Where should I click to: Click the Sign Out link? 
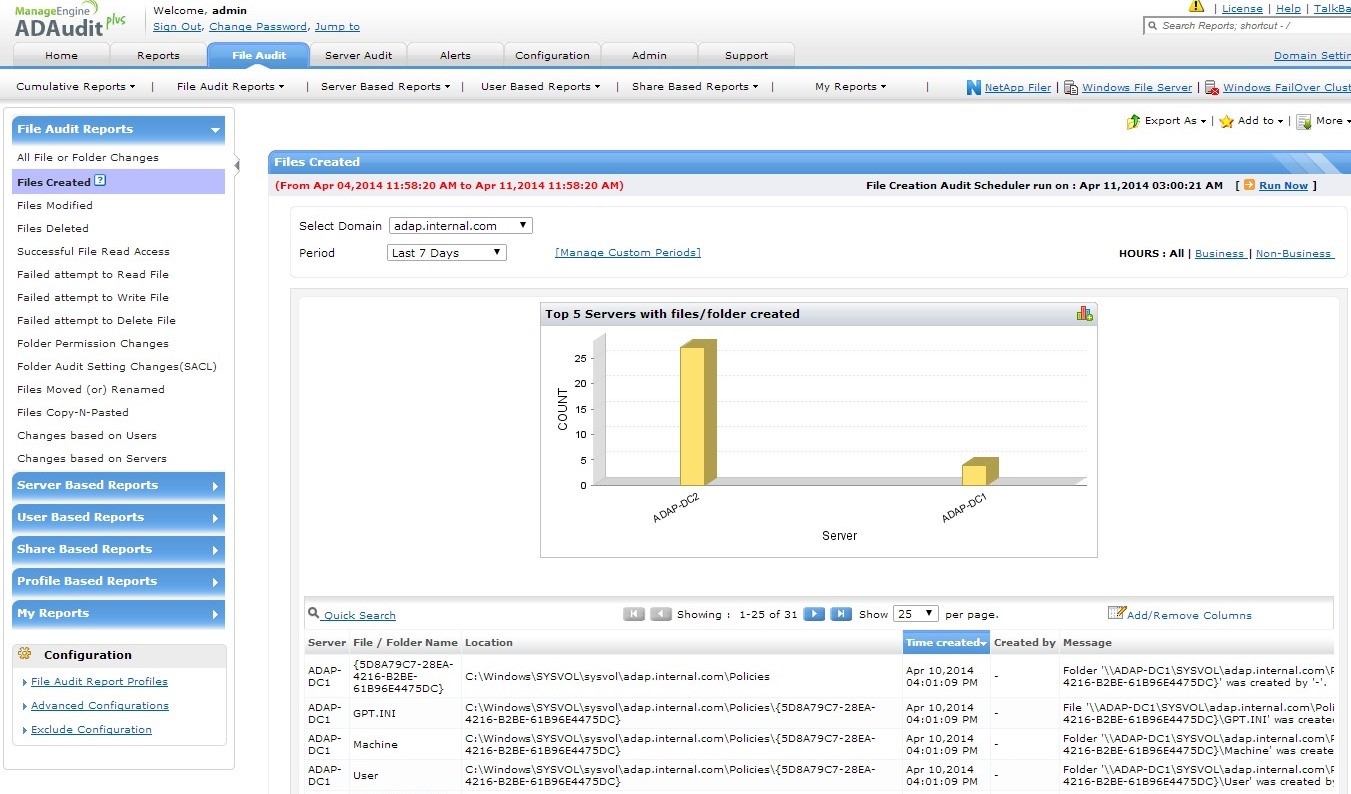(x=177, y=27)
